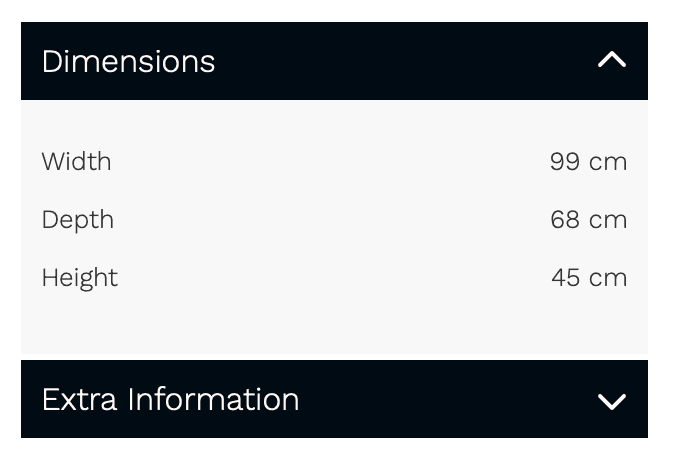Collapse Dimensions using the up chevron
The image size is (674, 456).
(x=612, y=60)
